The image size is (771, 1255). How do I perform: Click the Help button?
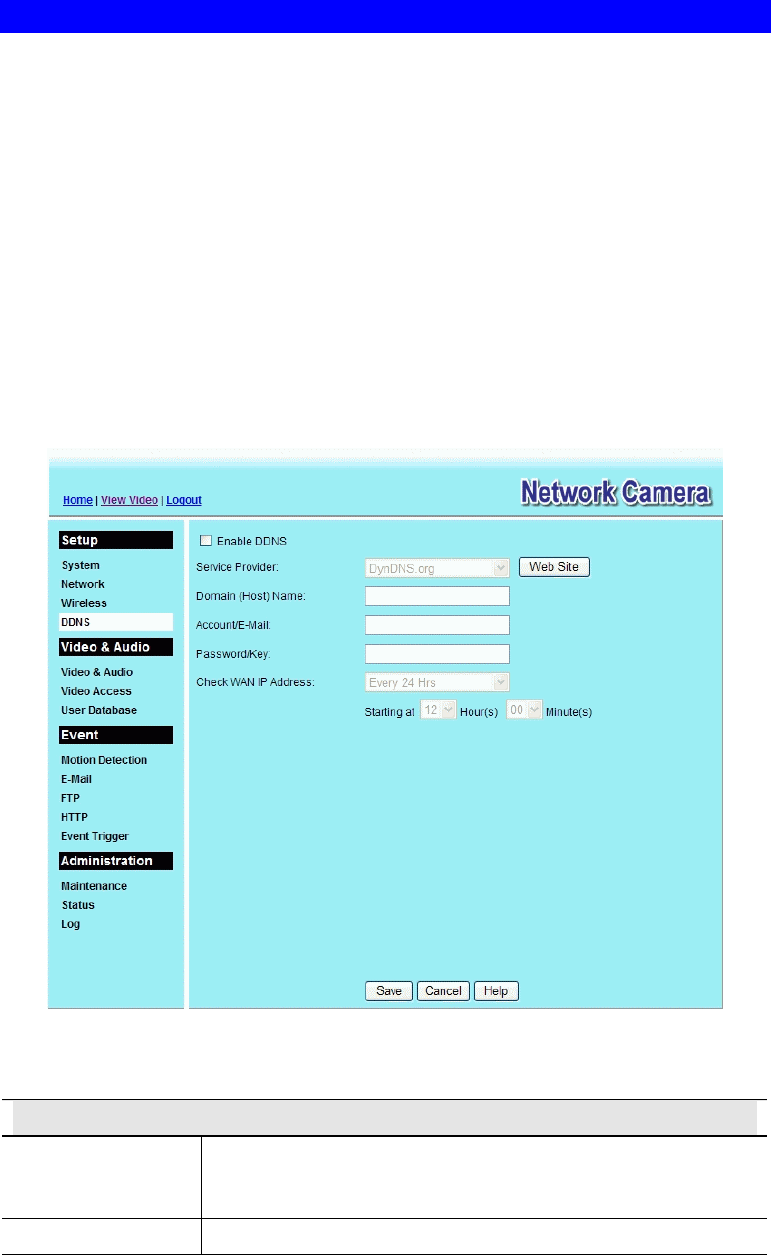(x=496, y=991)
